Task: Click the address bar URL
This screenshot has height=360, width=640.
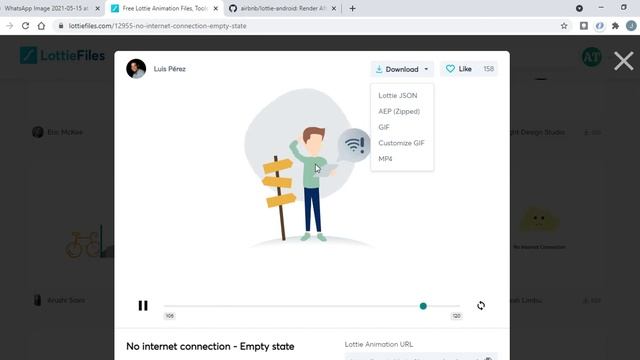Action: (158, 26)
